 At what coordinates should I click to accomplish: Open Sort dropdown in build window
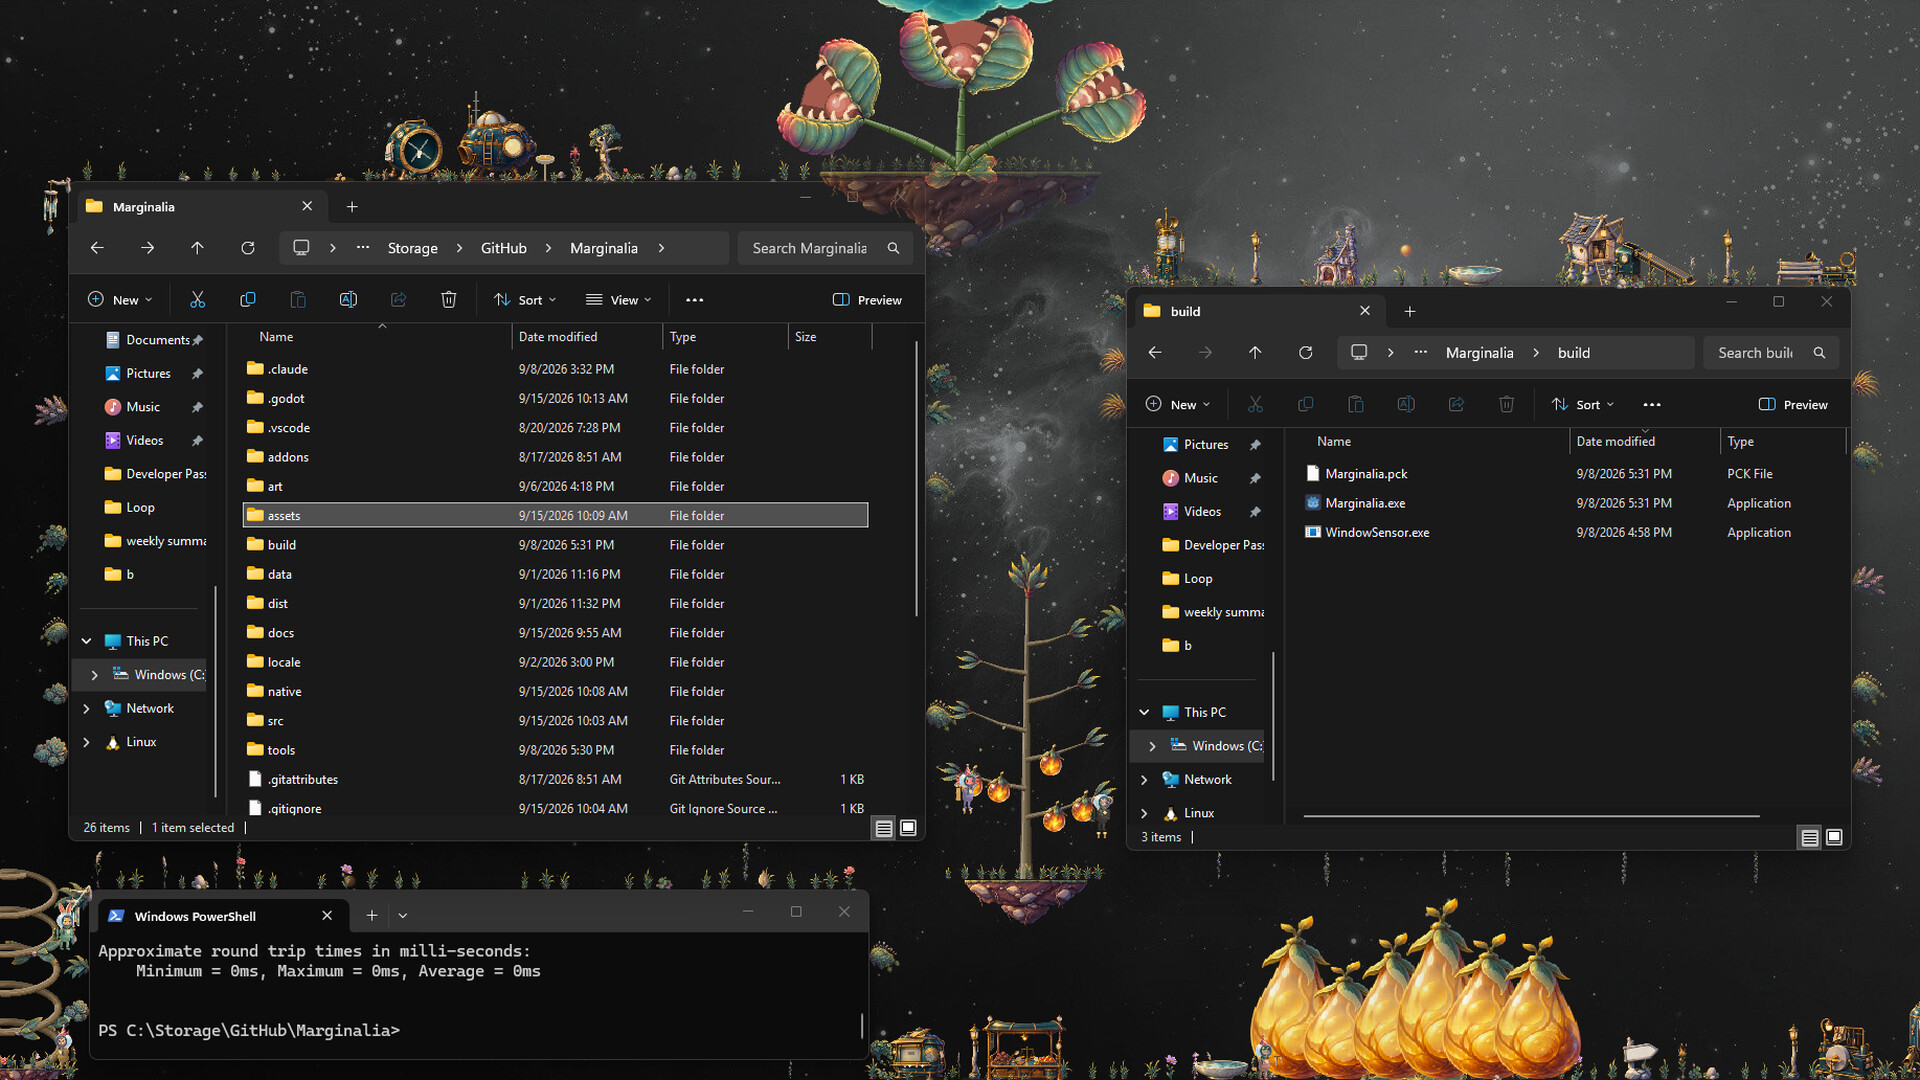click(1583, 405)
